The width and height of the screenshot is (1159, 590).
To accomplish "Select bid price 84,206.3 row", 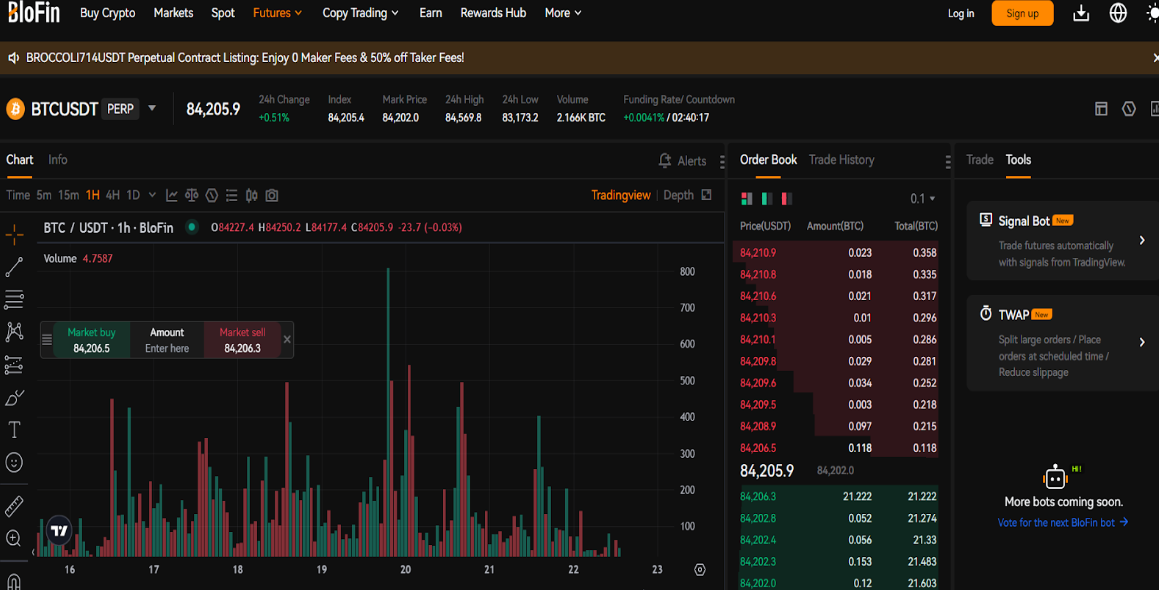I will [838, 497].
